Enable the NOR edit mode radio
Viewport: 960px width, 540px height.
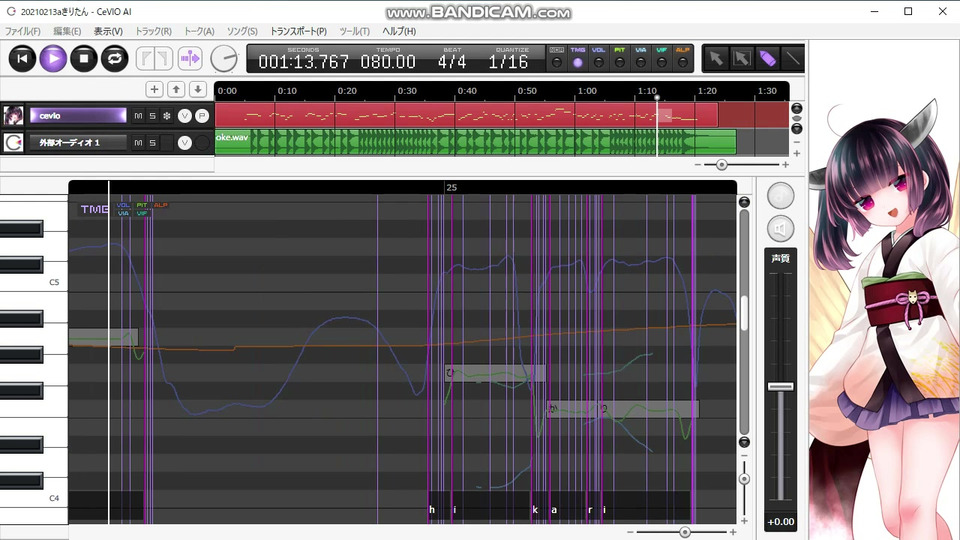557,62
